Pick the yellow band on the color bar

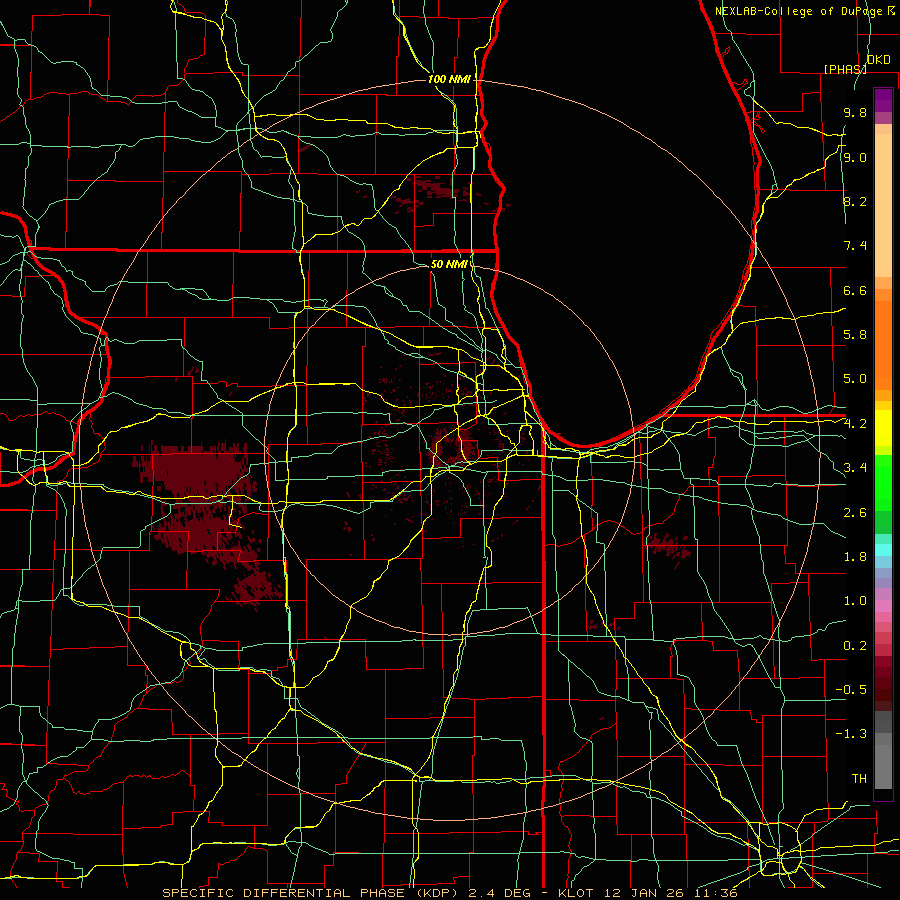[x=883, y=428]
